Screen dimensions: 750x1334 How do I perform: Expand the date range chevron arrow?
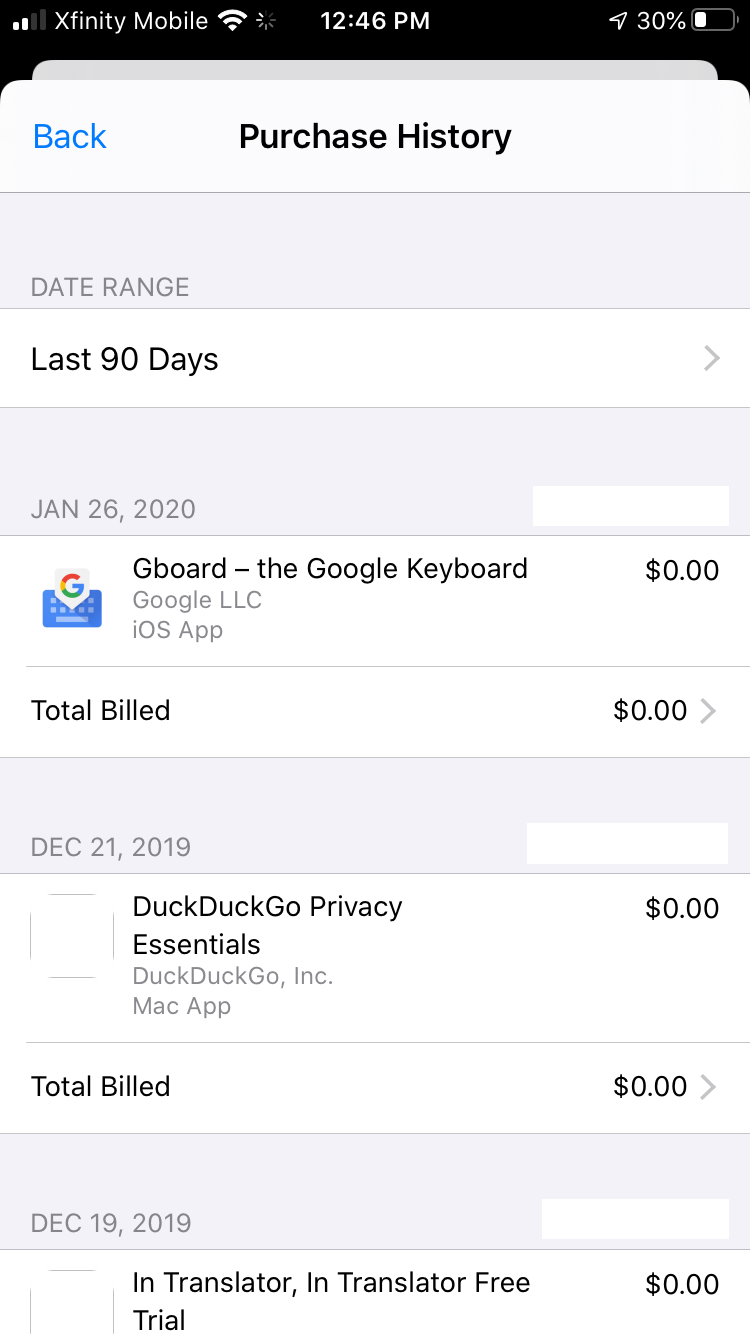click(x=712, y=359)
